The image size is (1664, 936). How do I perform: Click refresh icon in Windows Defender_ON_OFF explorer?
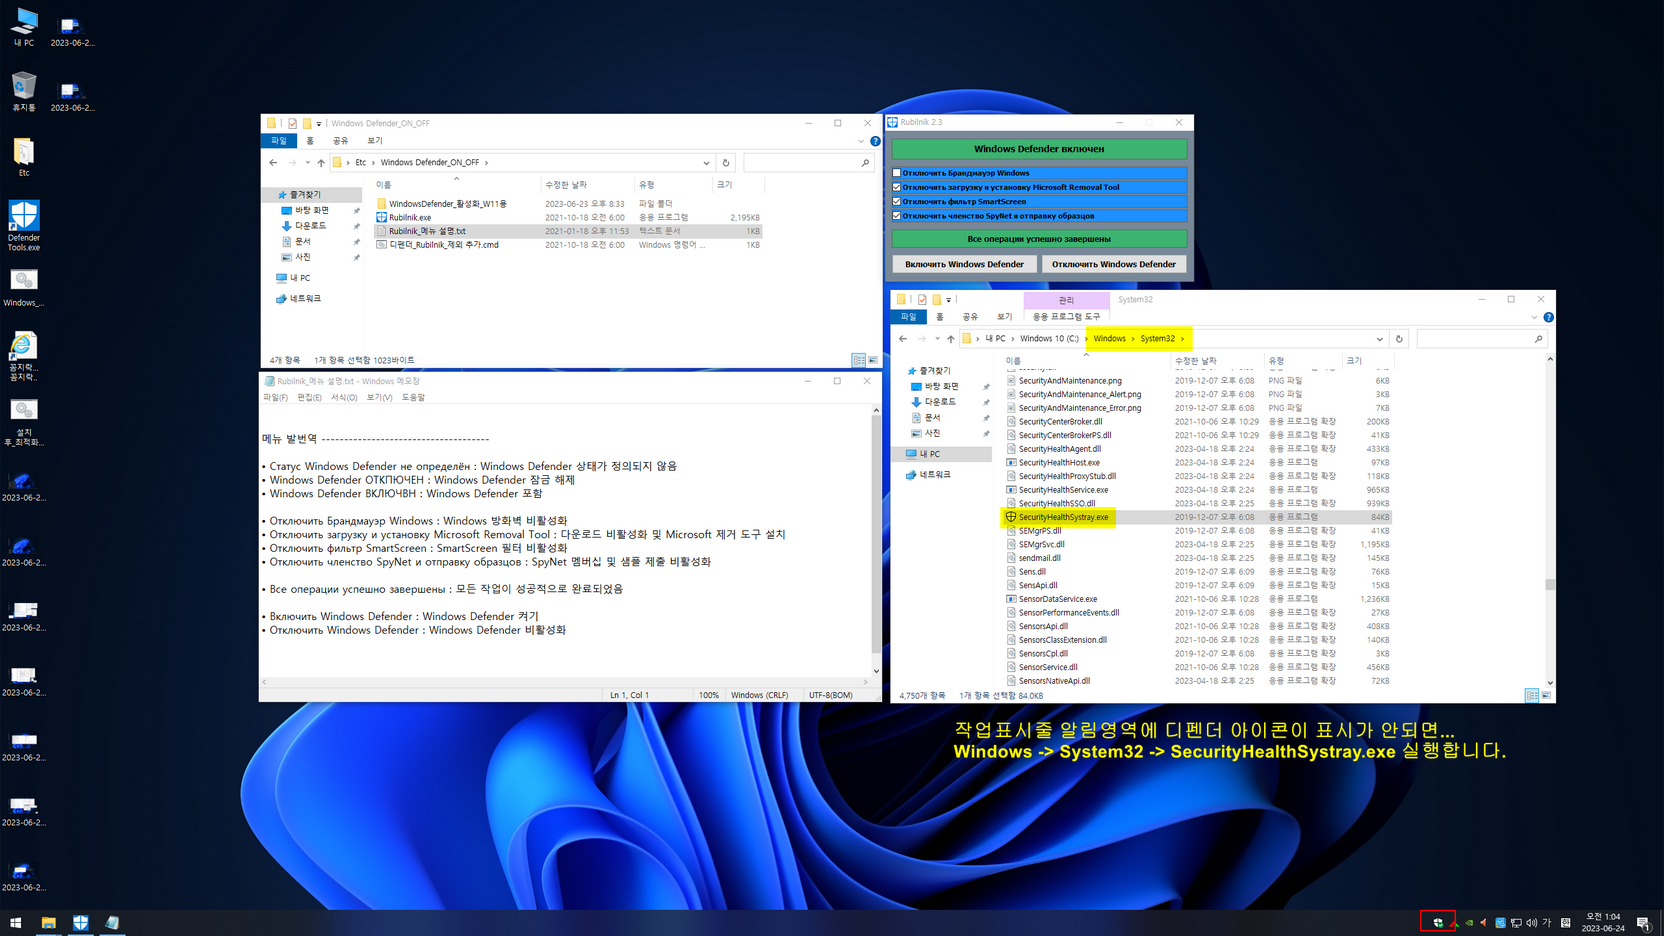point(726,162)
